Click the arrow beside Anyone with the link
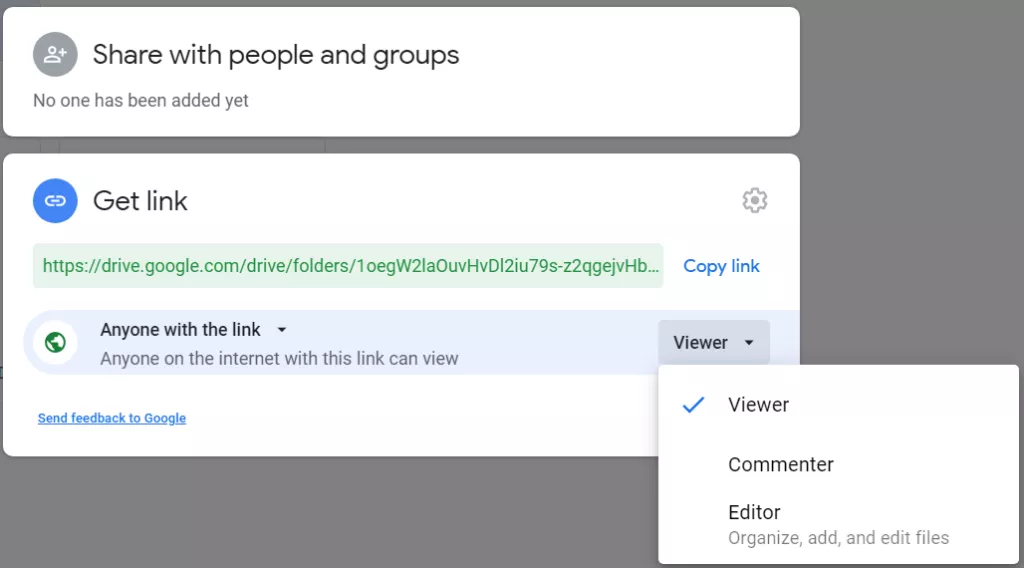1024x568 pixels. click(281, 330)
